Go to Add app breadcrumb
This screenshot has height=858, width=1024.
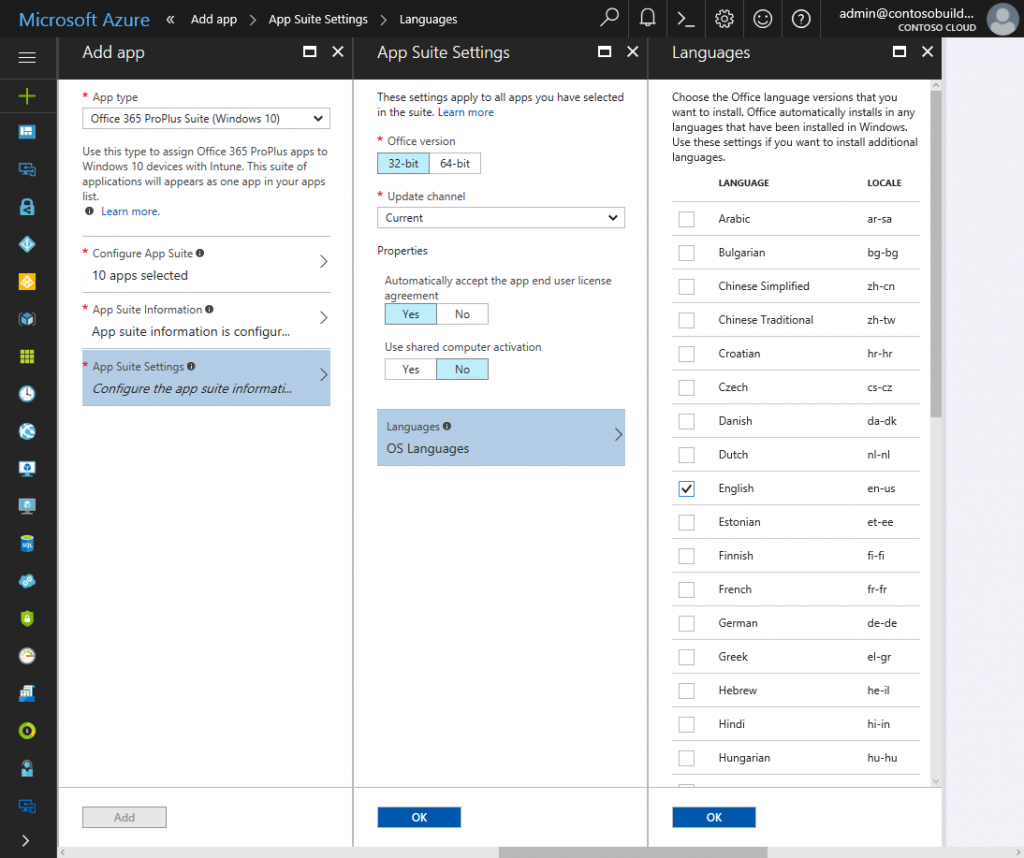(214, 19)
